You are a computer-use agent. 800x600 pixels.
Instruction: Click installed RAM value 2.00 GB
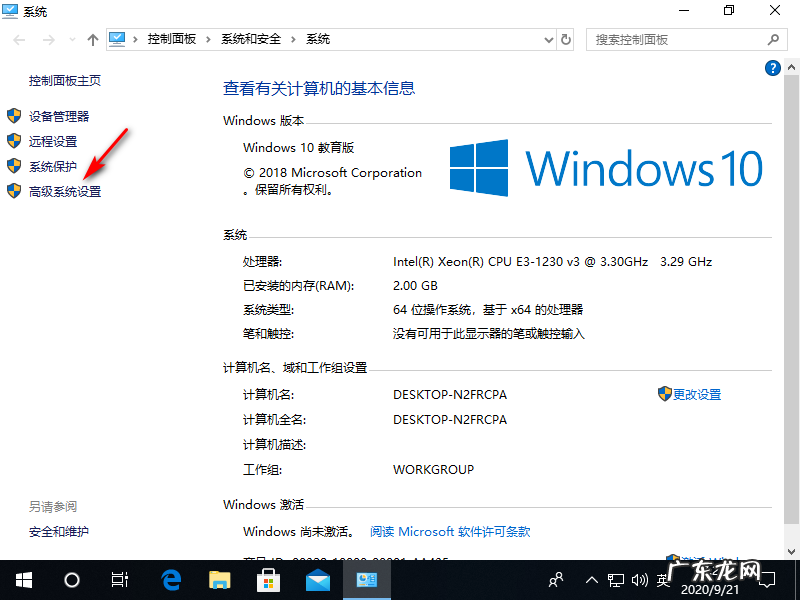[x=415, y=286]
